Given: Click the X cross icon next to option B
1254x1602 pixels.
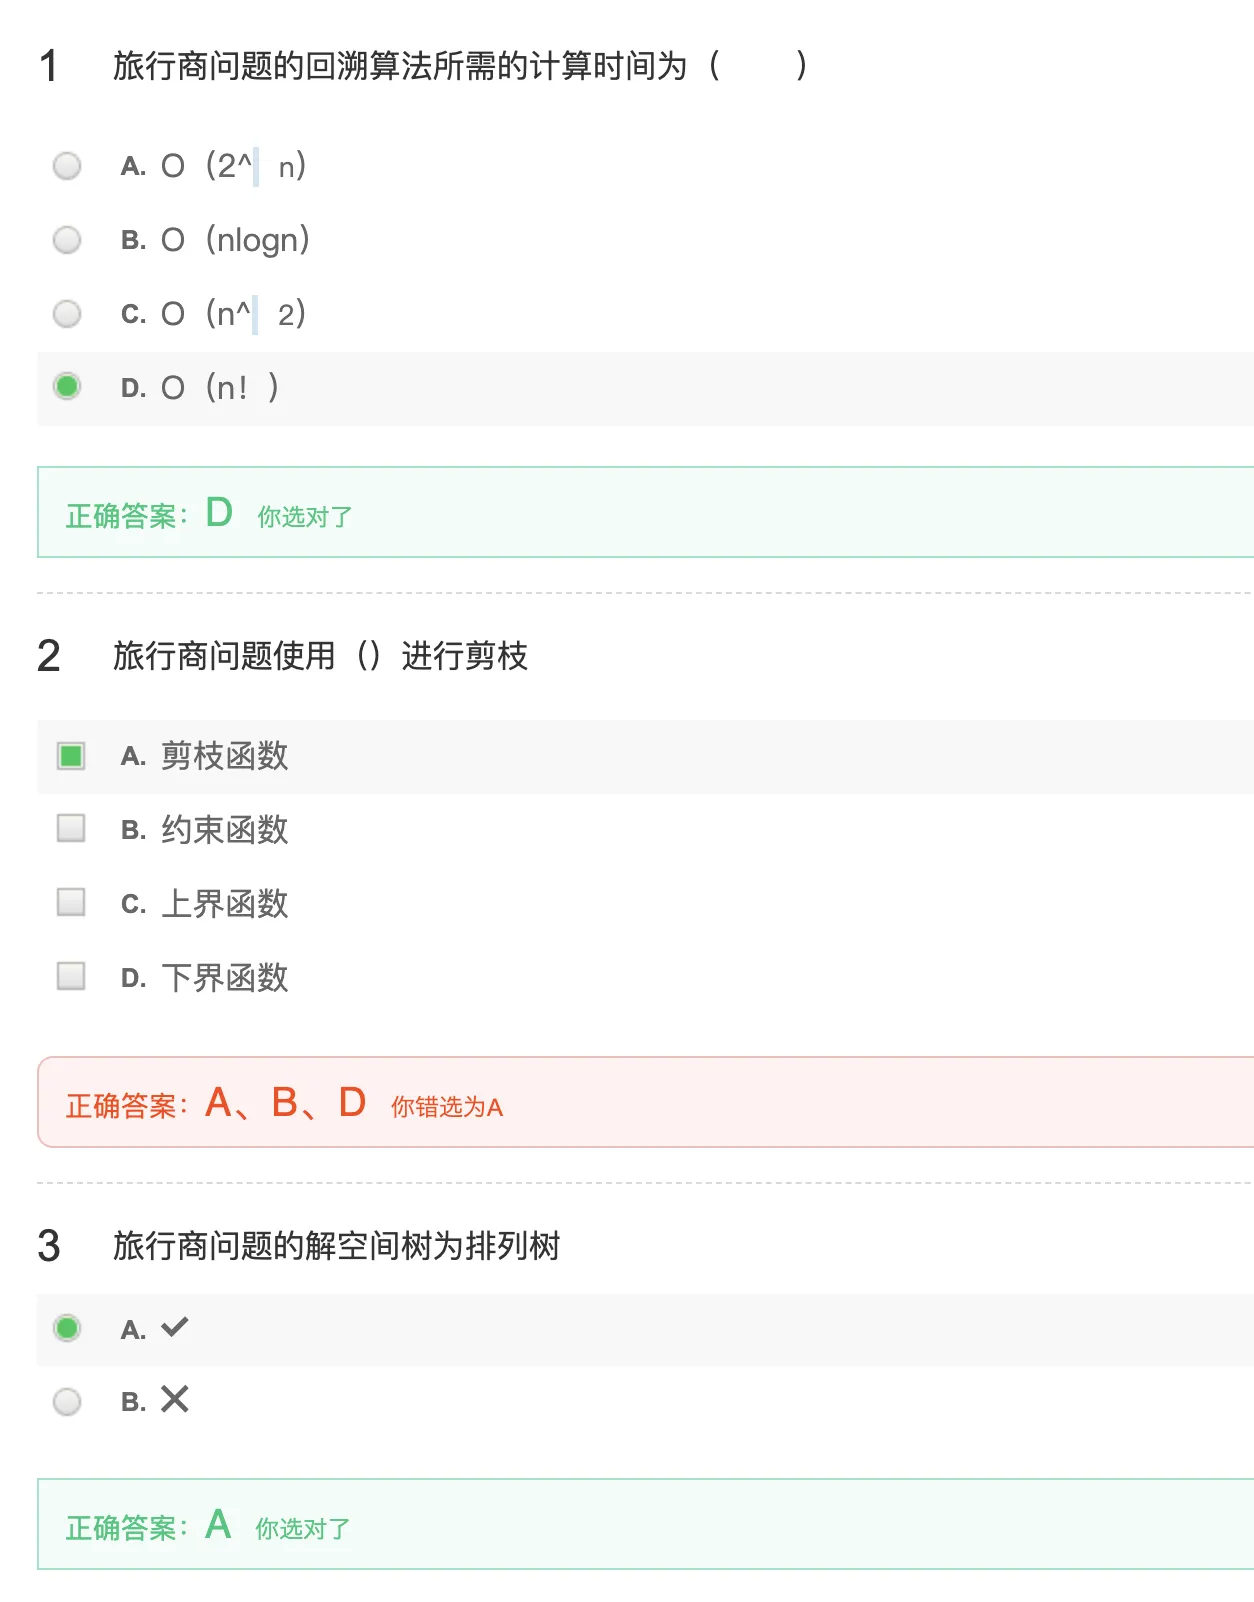Looking at the screenshot, I should [175, 1399].
